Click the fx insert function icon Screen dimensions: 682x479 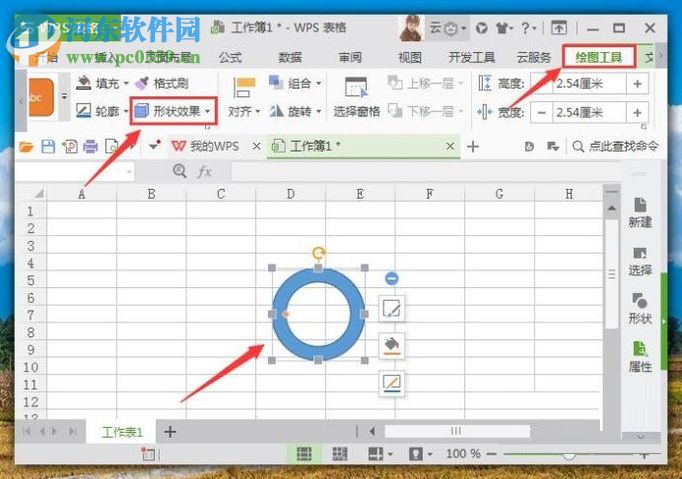point(204,171)
